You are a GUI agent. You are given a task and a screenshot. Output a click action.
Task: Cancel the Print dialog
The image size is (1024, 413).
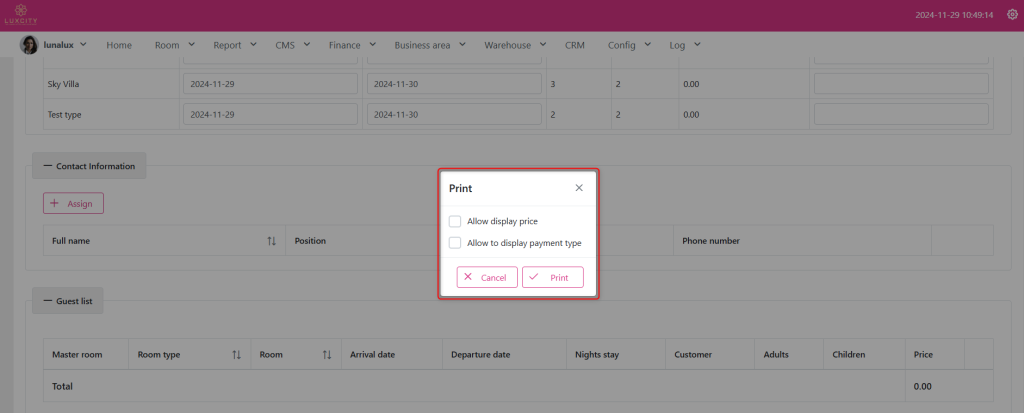tap(487, 277)
